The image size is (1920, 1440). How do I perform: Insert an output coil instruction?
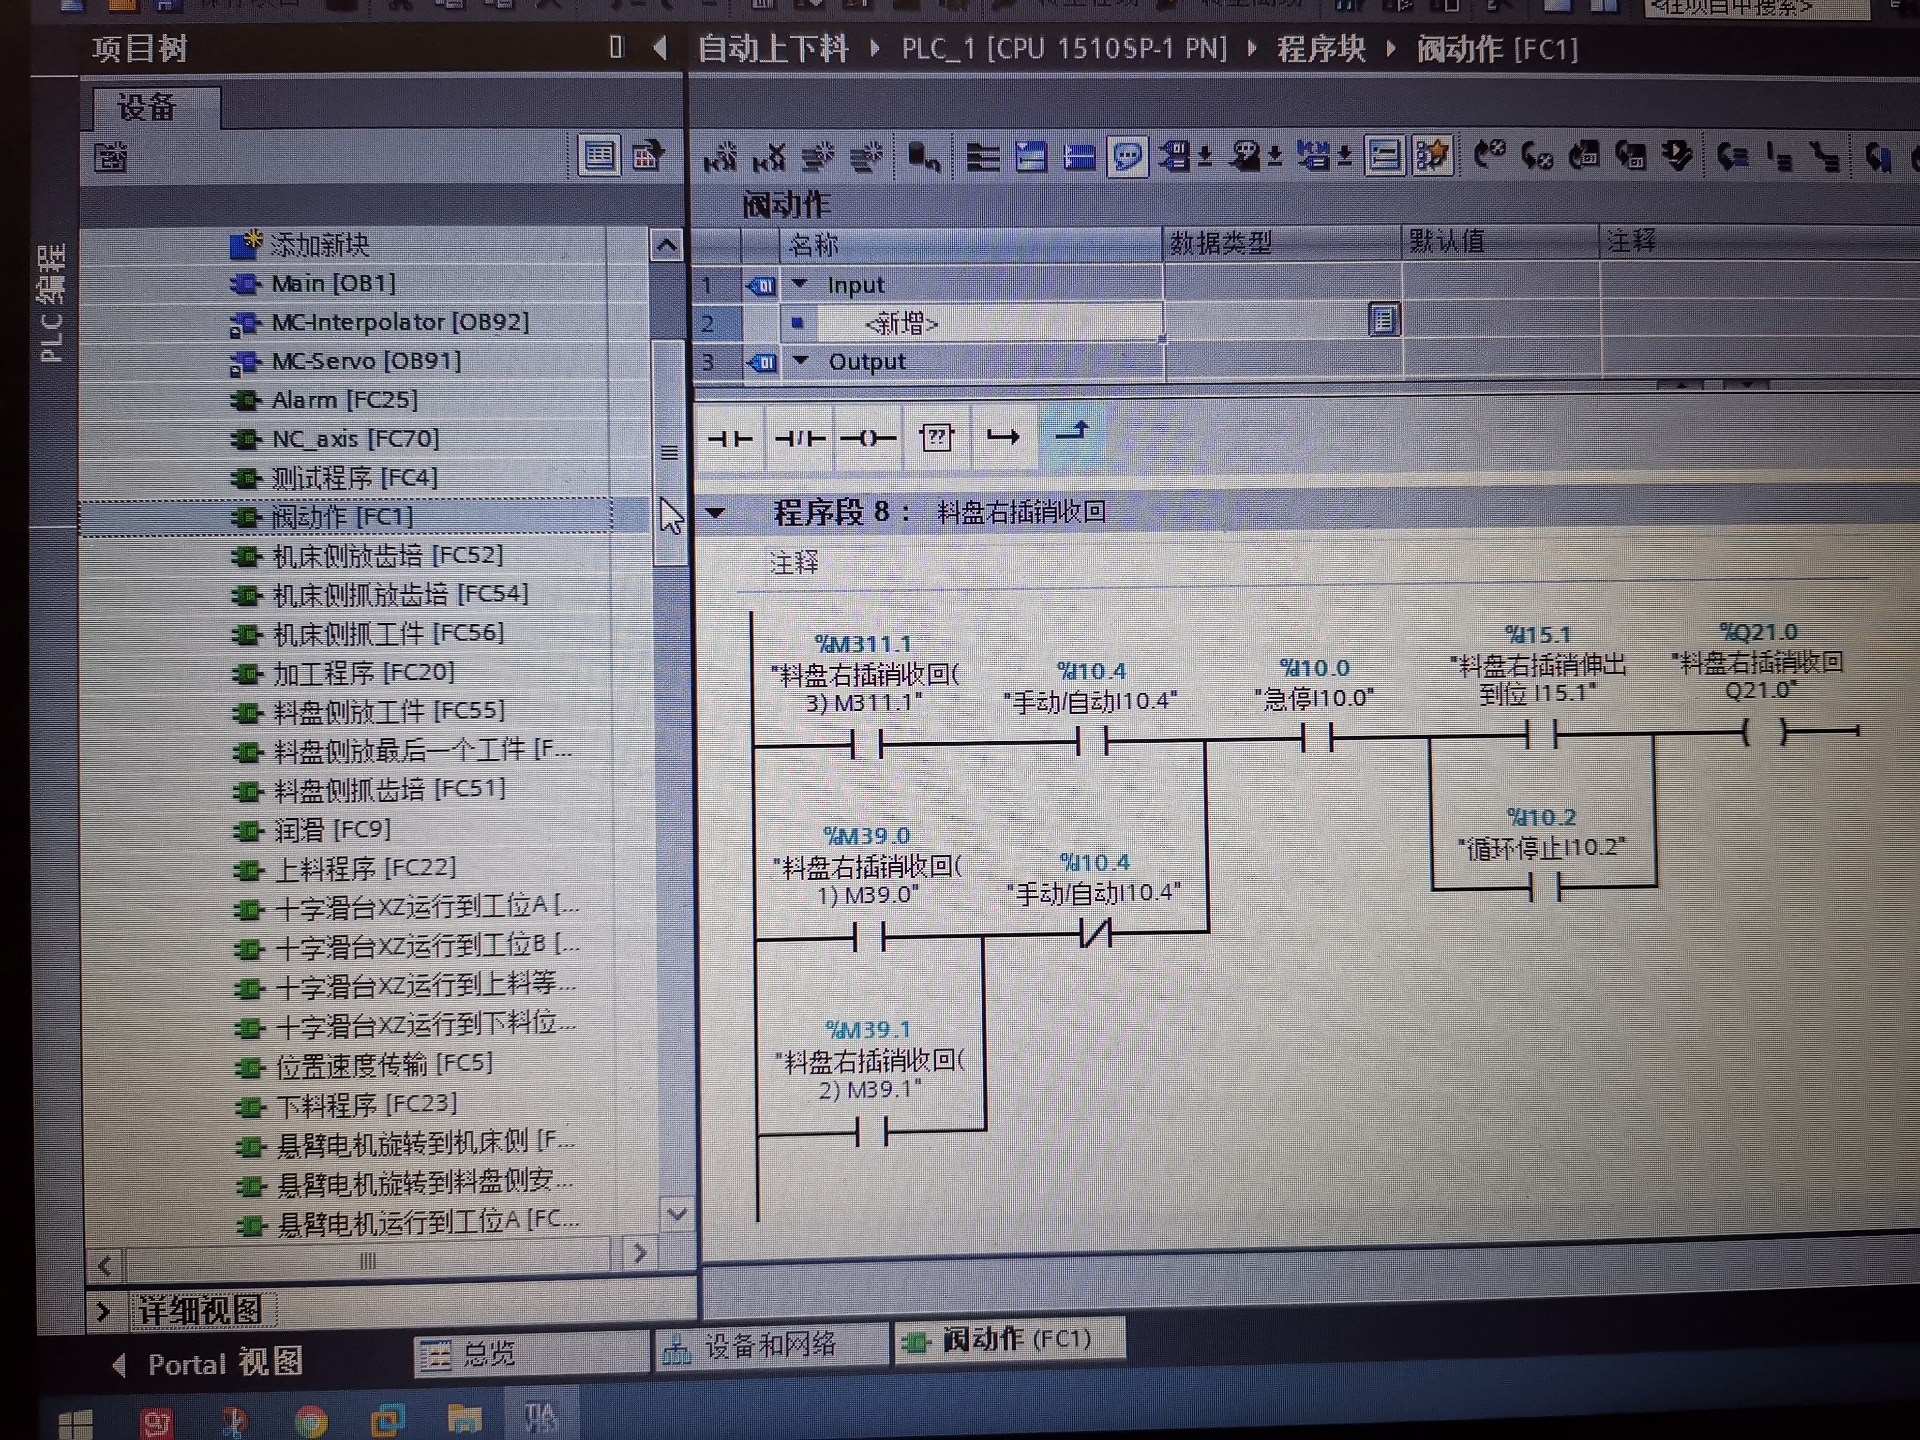(867, 439)
